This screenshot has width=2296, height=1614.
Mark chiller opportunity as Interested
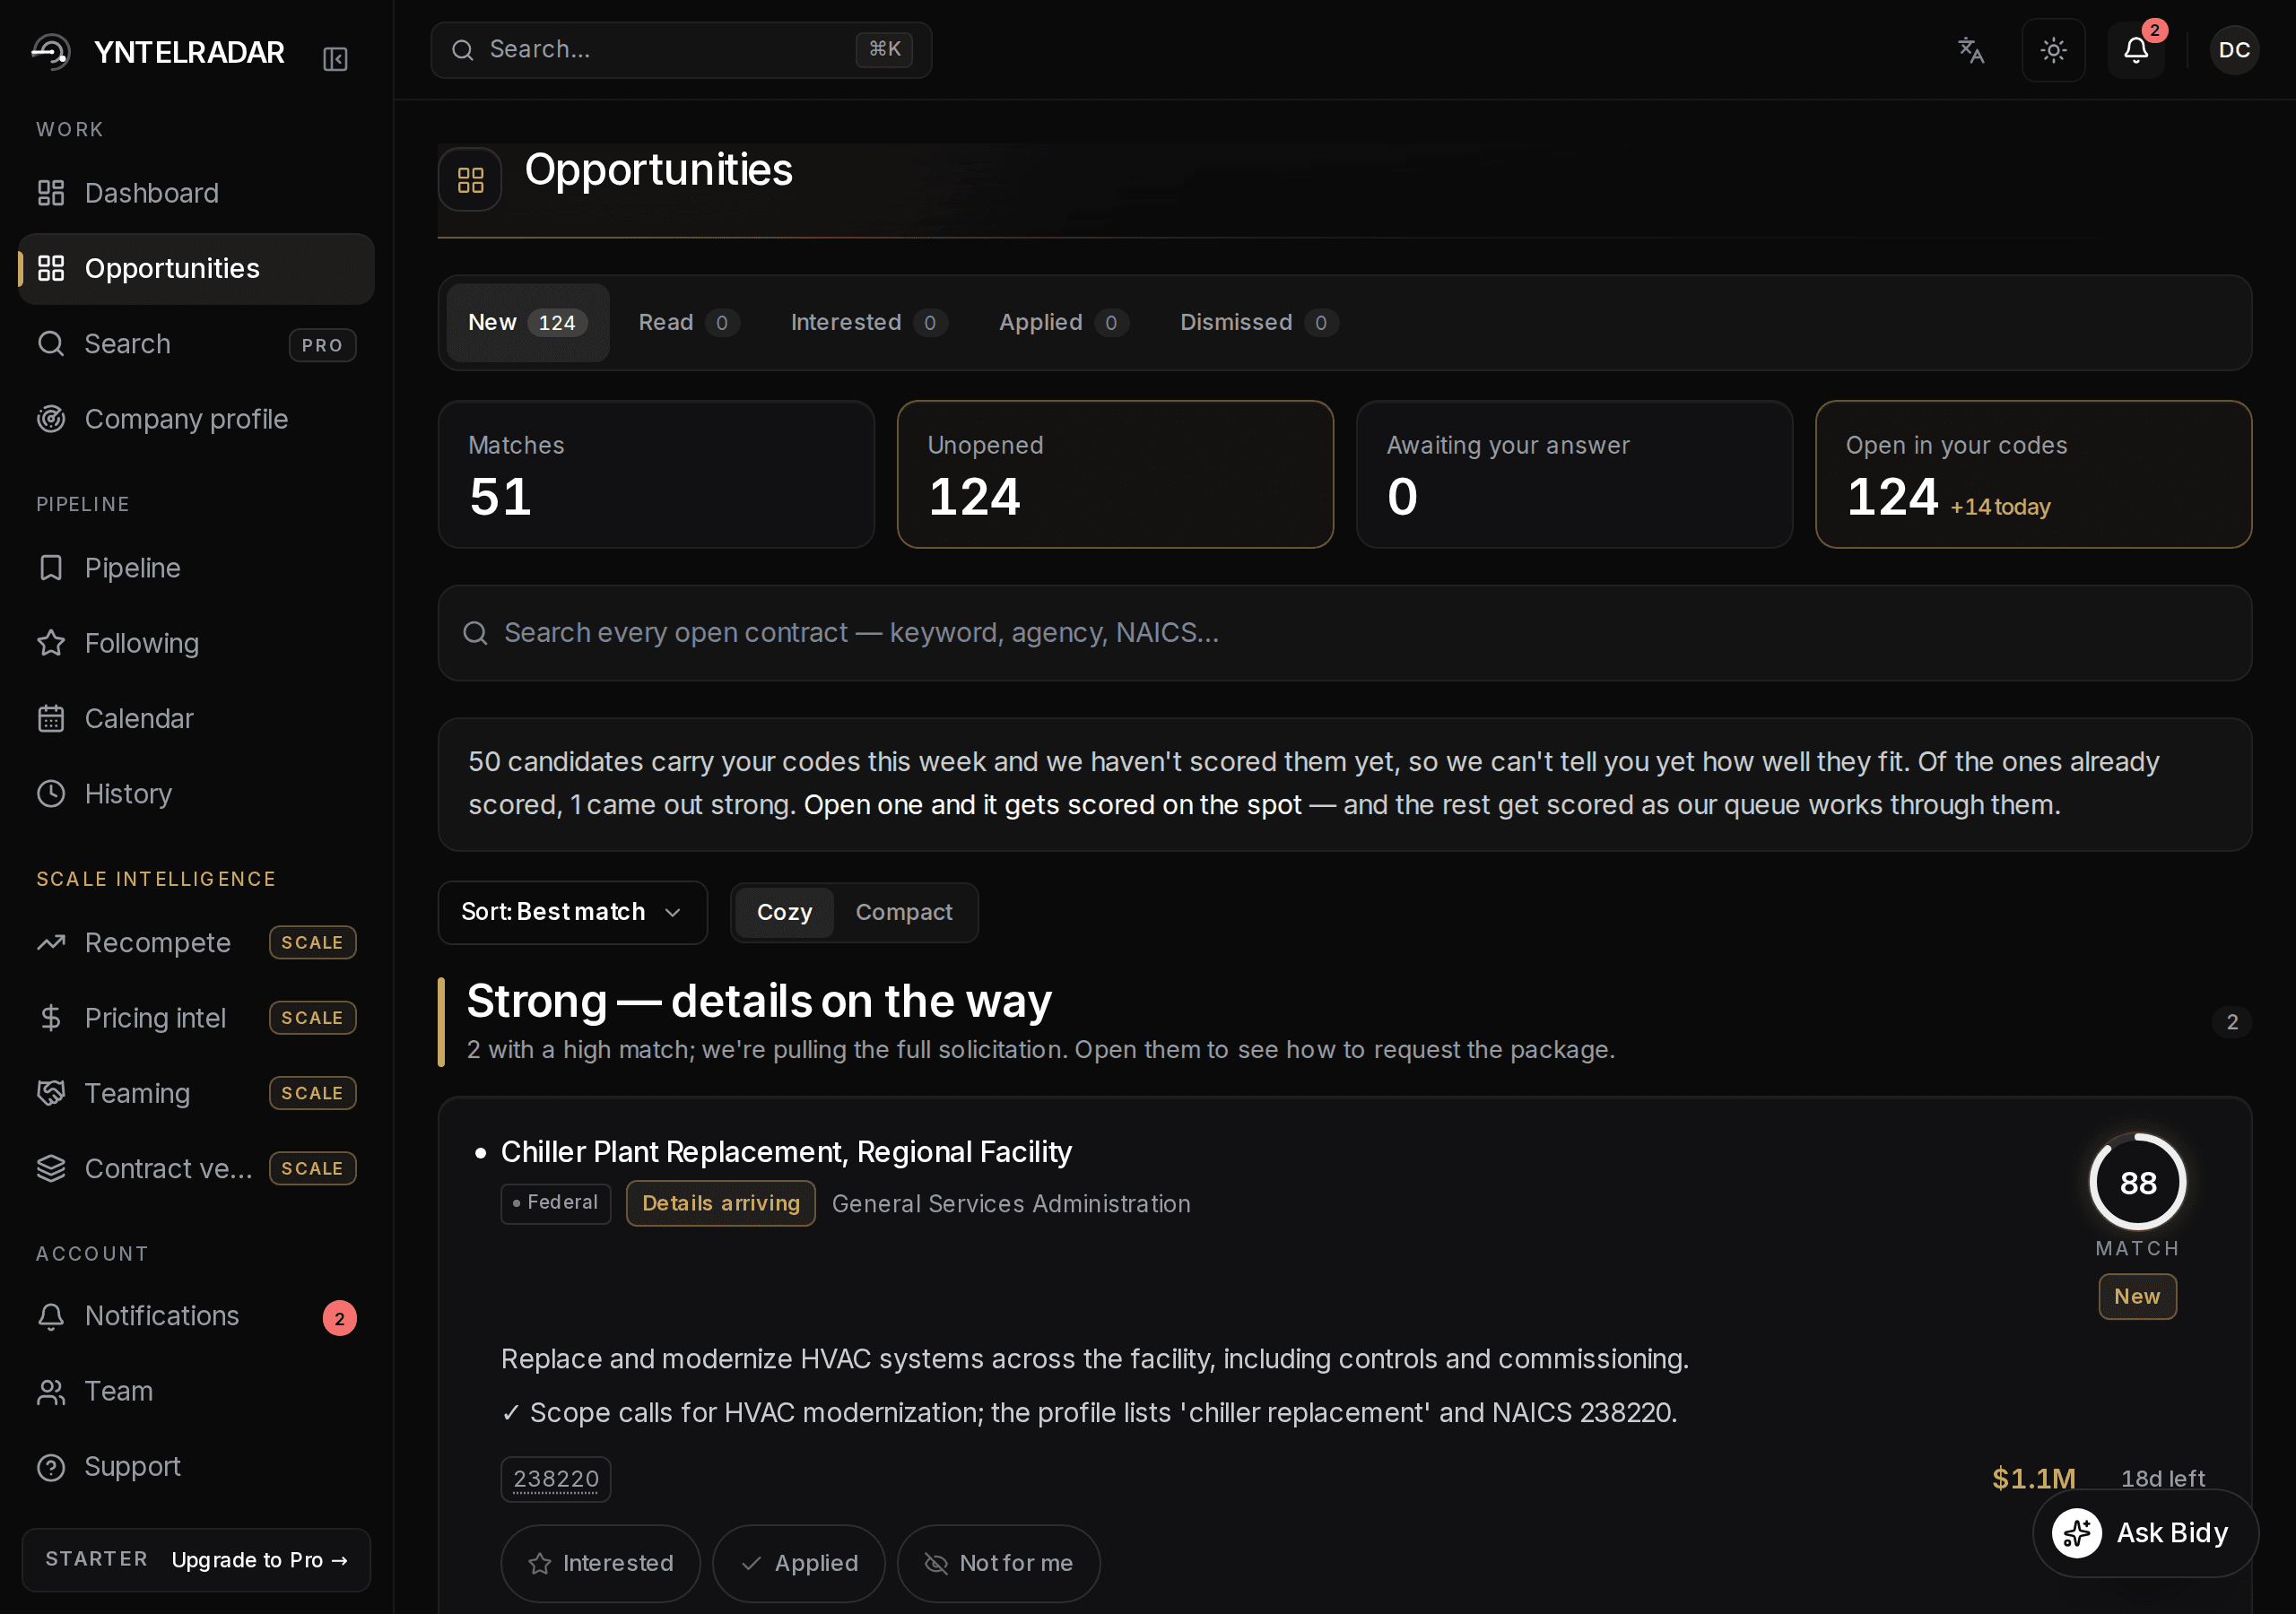tap(600, 1563)
